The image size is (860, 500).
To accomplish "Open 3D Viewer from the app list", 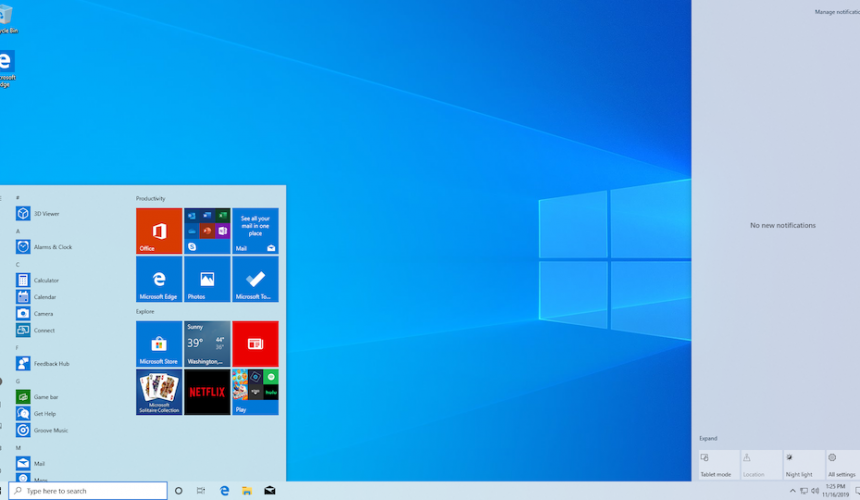I will [x=38, y=213].
